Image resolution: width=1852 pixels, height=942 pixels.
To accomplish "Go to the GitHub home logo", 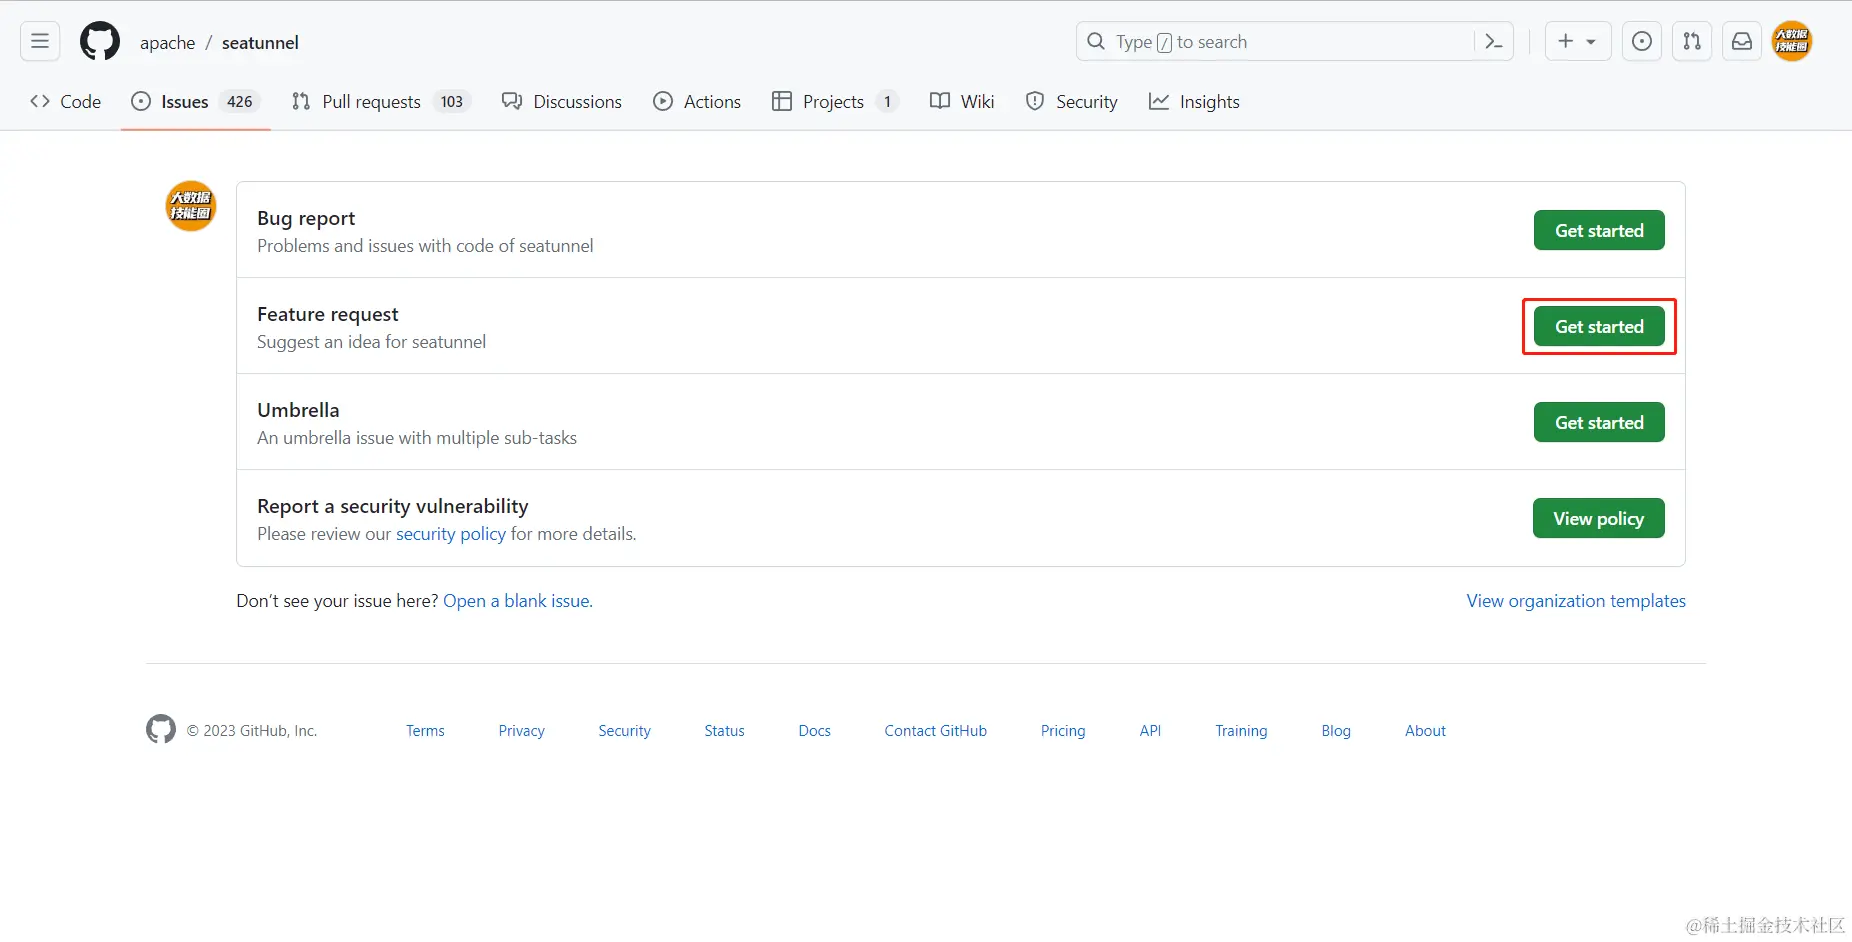I will click(100, 41).
